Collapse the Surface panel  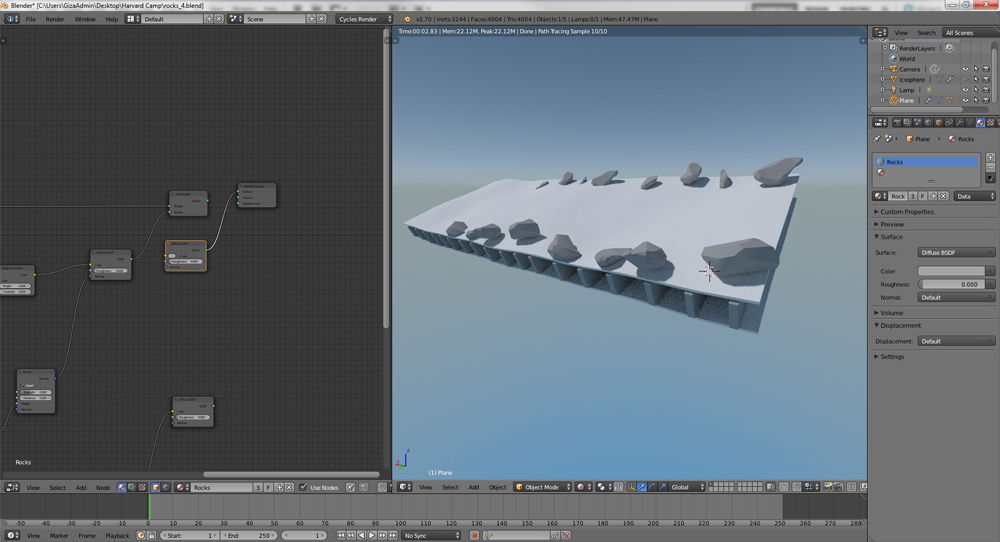[891, 237]
